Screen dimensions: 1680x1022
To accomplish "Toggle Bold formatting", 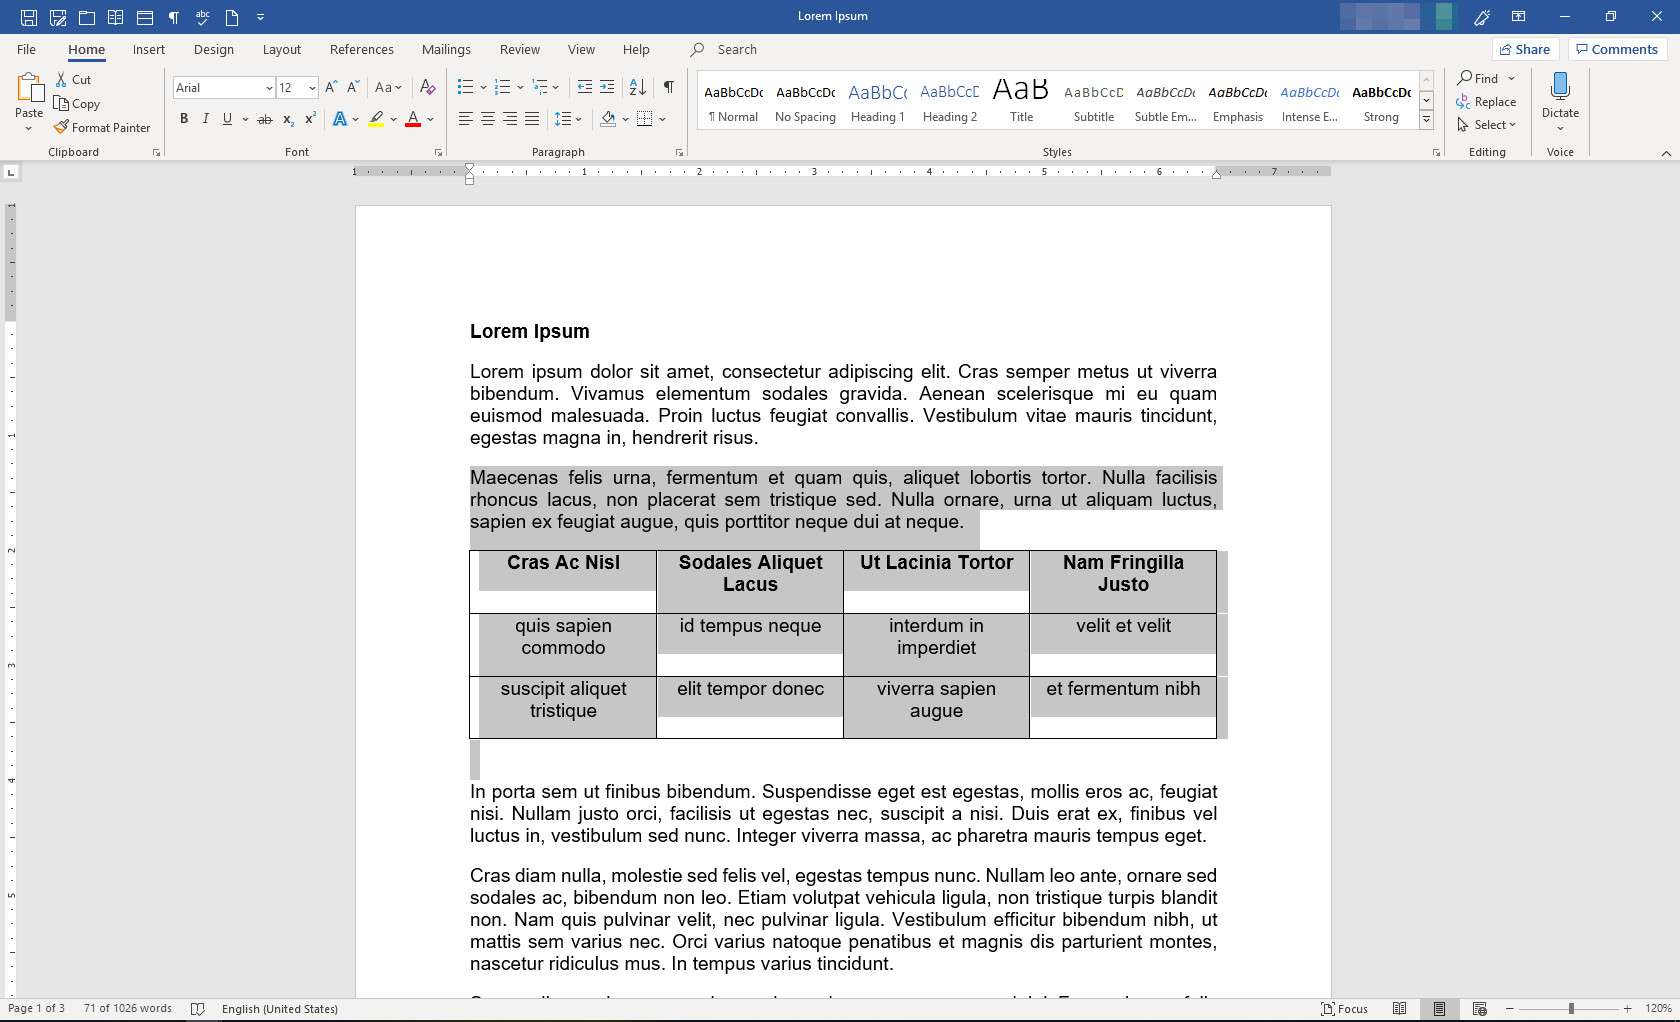I will pos(184,119).
